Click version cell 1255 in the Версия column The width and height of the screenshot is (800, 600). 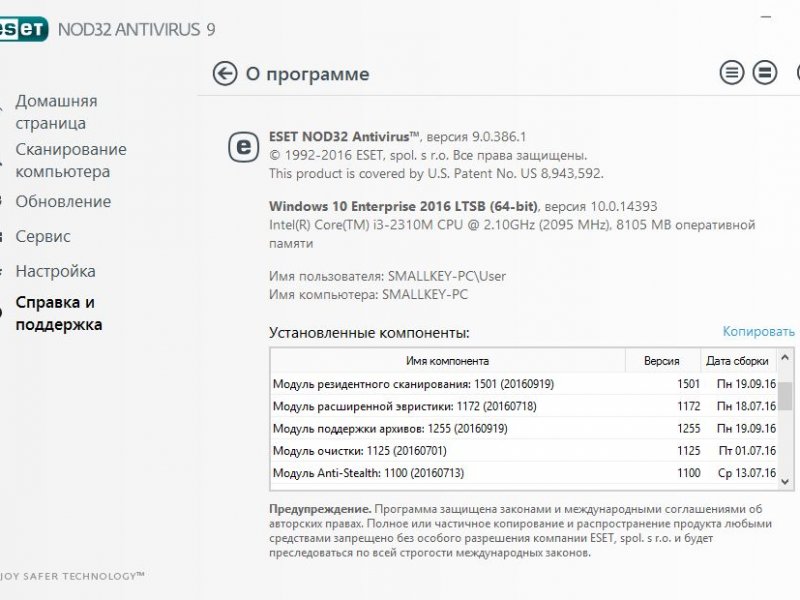point(688,429)
